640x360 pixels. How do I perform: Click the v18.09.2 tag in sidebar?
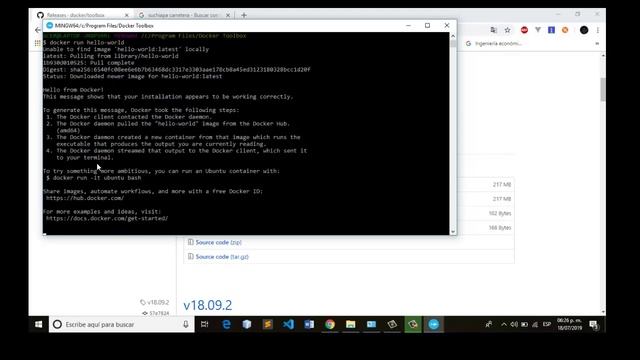point(154,302)
